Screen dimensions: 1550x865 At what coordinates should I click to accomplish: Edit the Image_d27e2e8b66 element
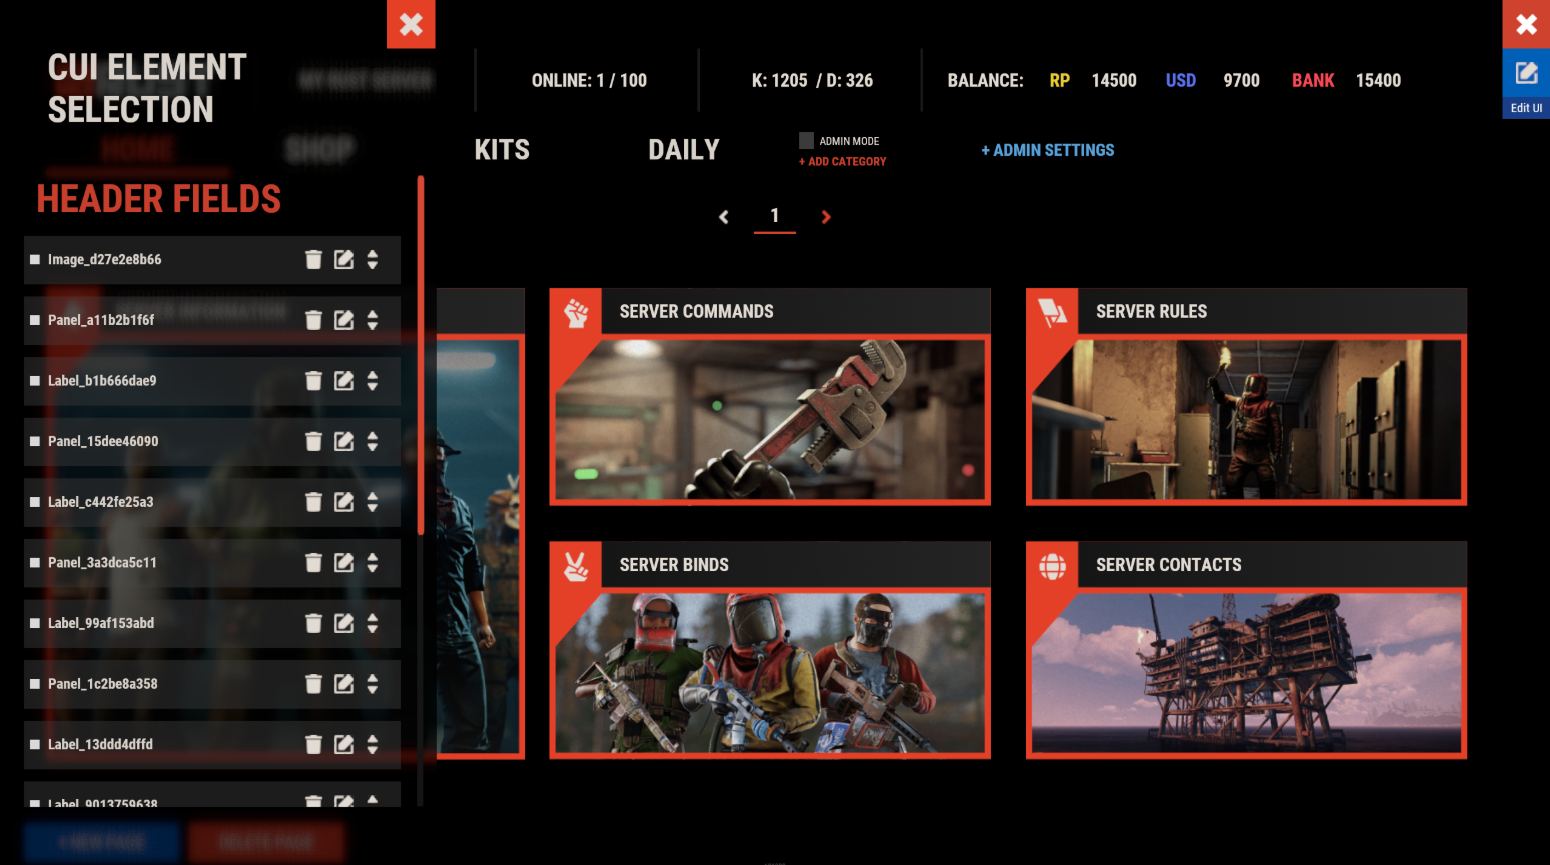(344, 260)
